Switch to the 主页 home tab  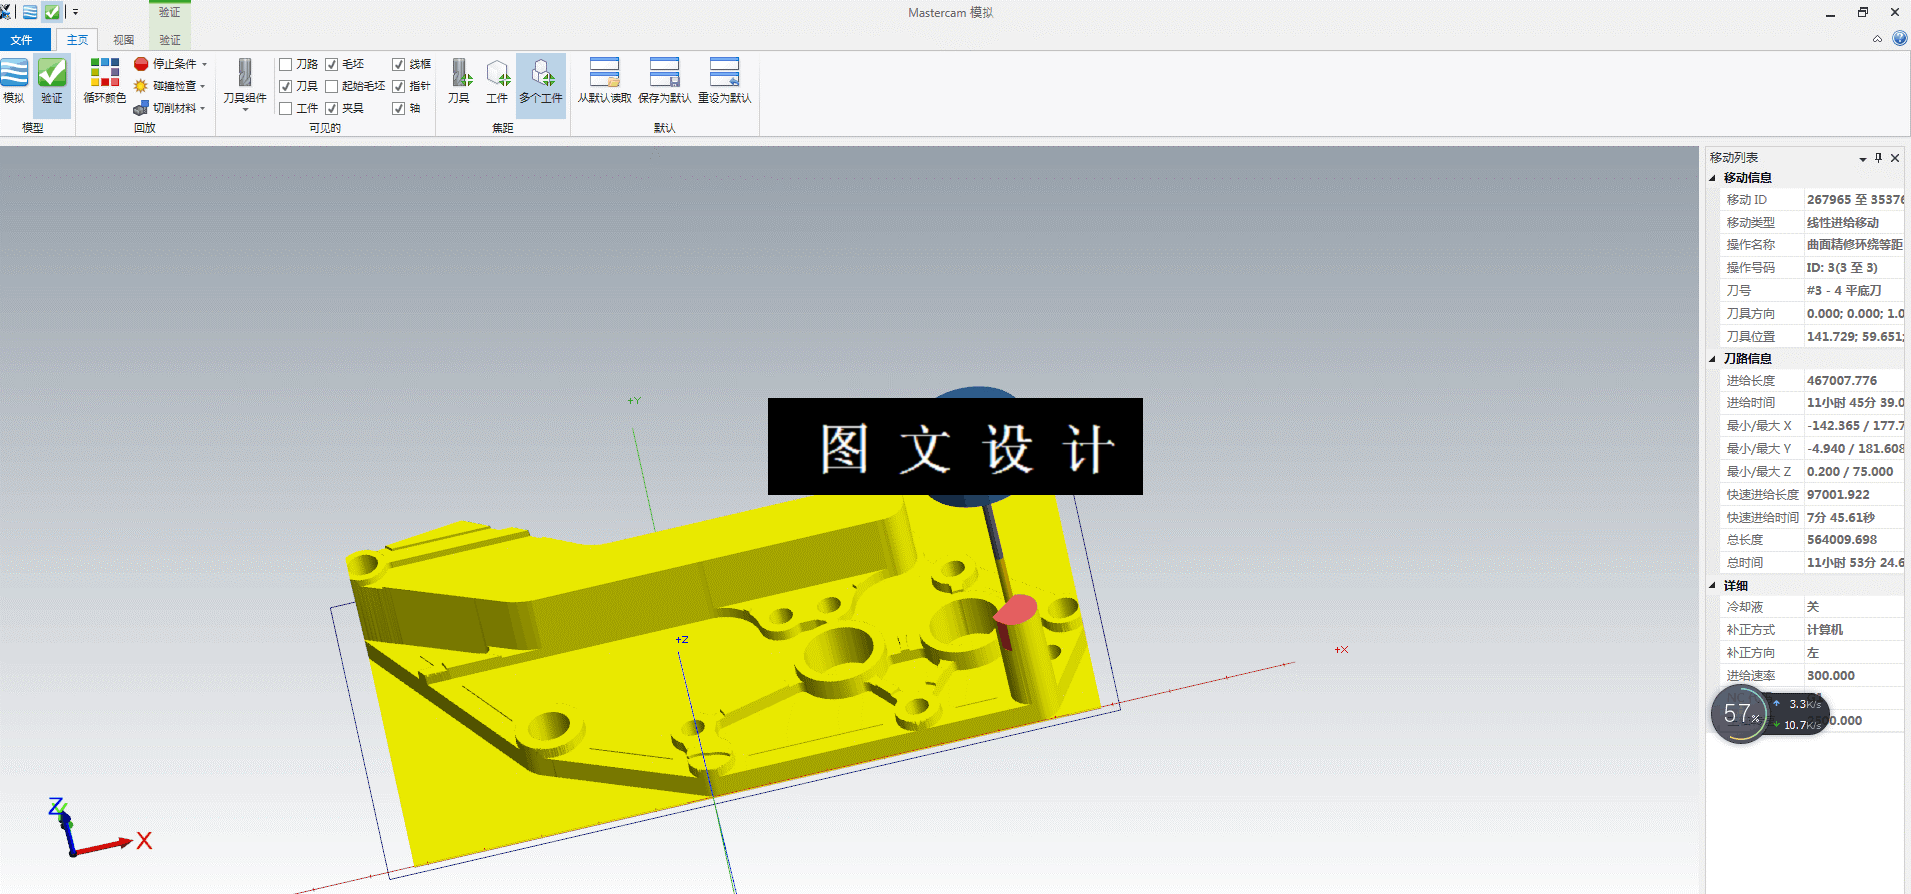coord(77,40)
